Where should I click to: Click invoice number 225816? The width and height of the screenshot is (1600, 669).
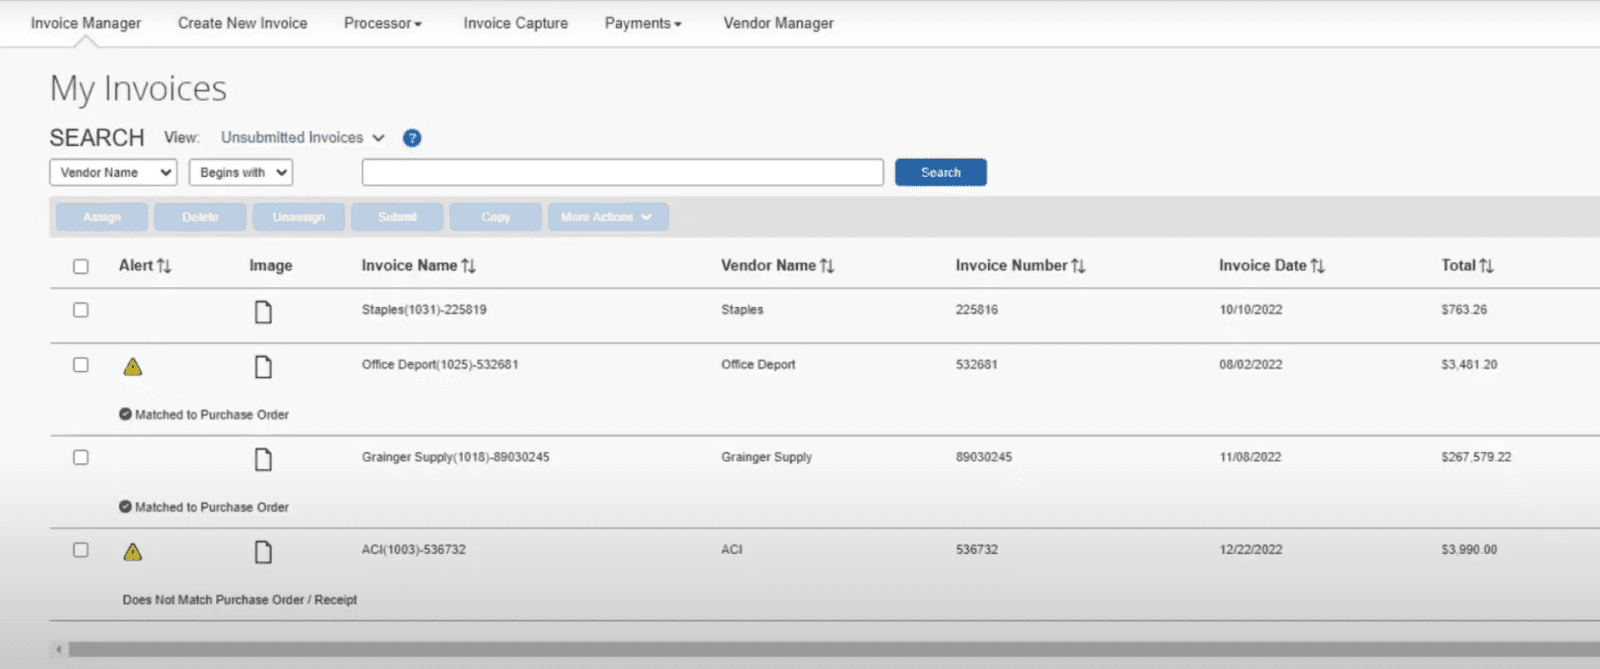pos(977,310)
